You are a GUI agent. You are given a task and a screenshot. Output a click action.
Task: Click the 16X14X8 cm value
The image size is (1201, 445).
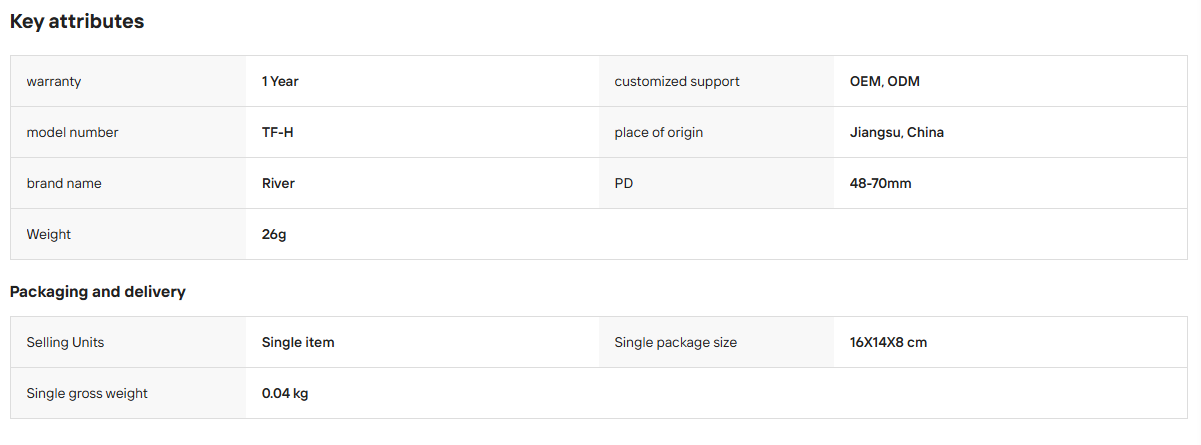tap(888, 342)
